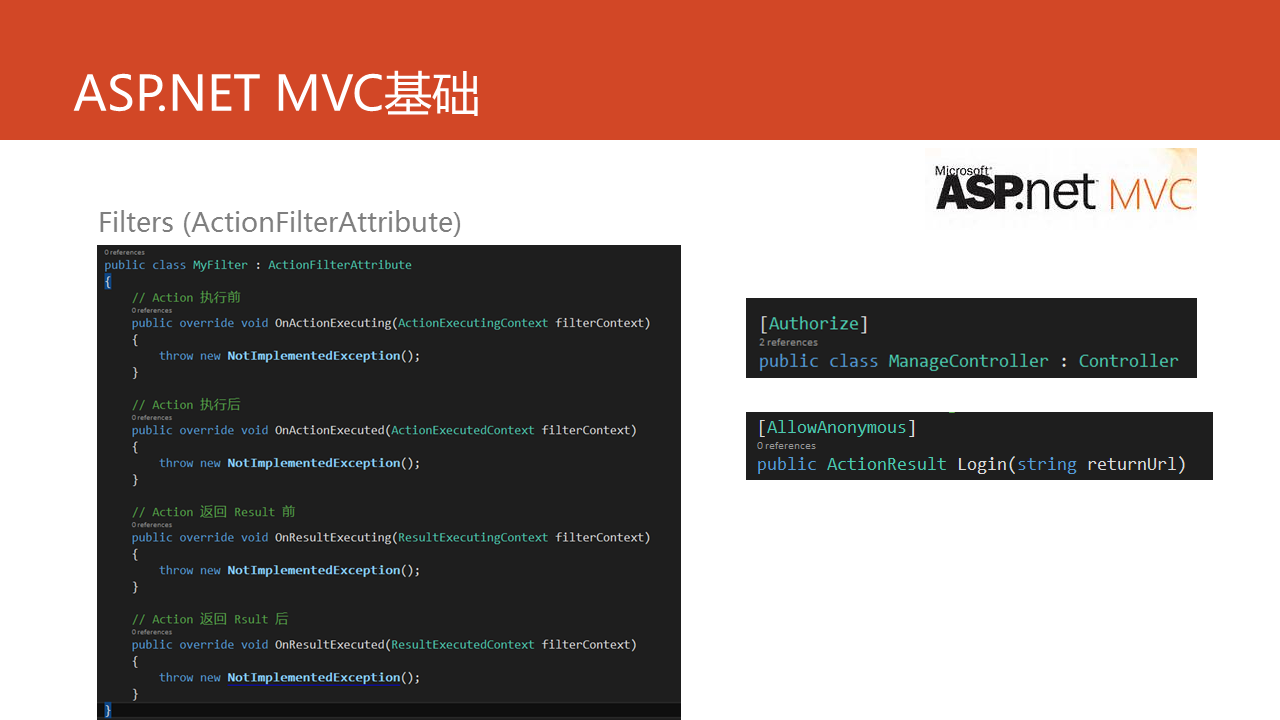
Task: Click the Login(string returnUrl) method line
Action: pos(971,464)
